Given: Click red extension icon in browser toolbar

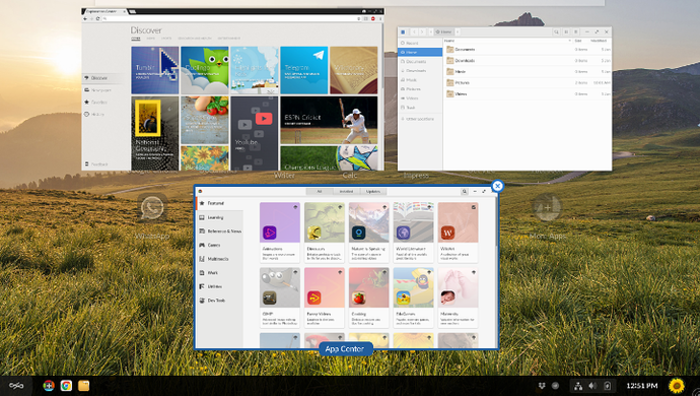Looking at the screenshot, I should click(373, 19).
